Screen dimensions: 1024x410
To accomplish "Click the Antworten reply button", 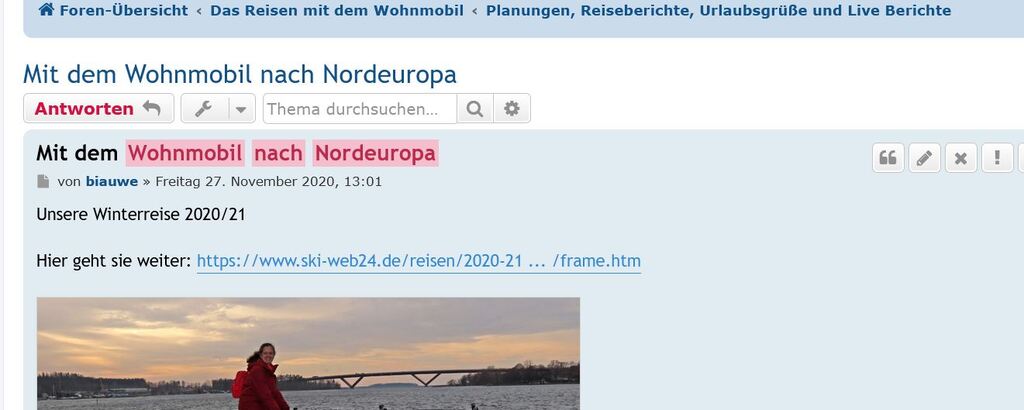I will (99, 108).
